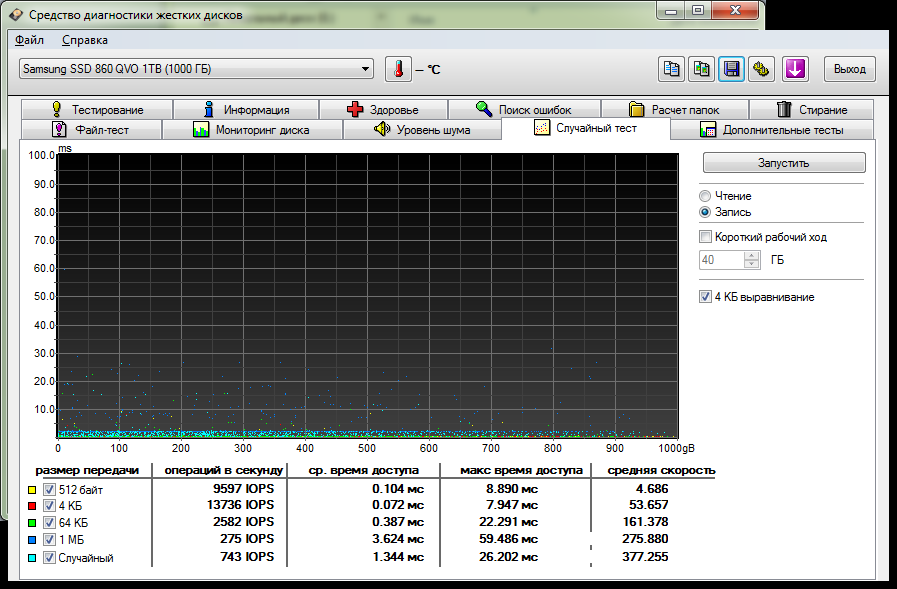Click the copy screenshot toolbar icon
Viewport: 897px width, 589px height.
(x=701, y=69)
